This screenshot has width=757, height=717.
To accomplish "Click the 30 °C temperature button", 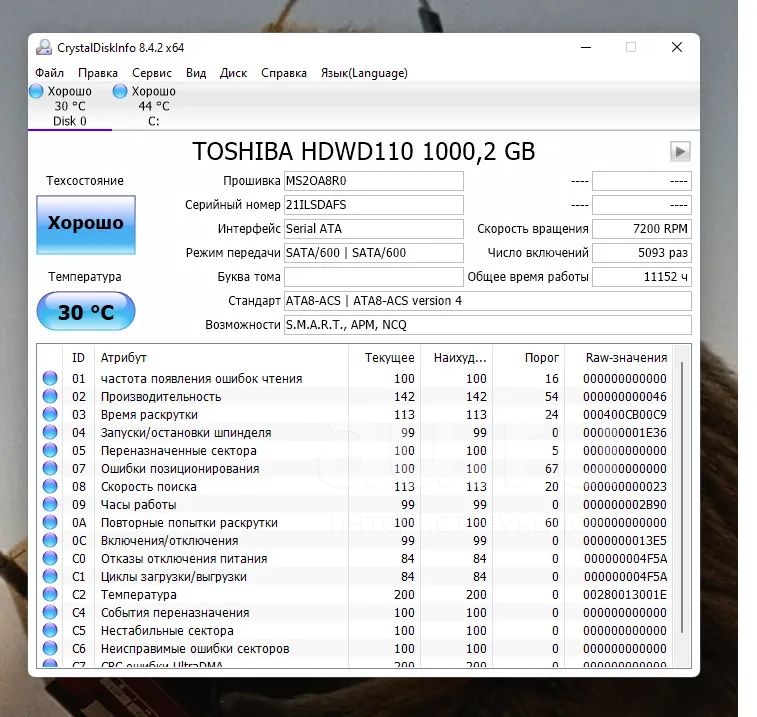I will coord(86,311).
